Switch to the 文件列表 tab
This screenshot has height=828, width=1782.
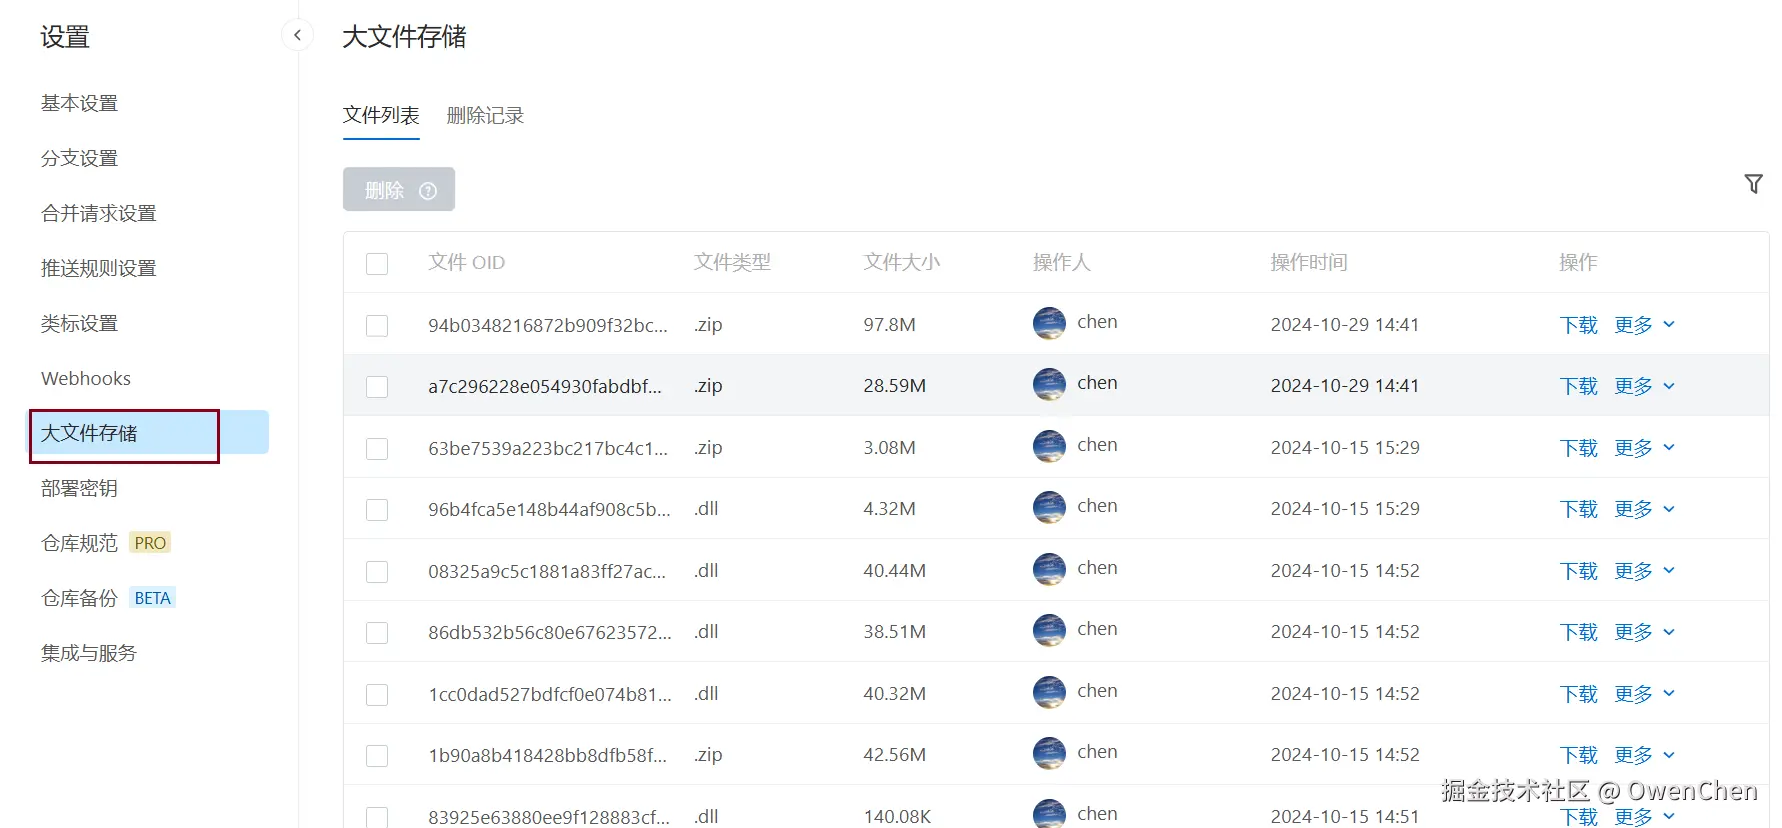pyautogui.click(x=381, y=115)
